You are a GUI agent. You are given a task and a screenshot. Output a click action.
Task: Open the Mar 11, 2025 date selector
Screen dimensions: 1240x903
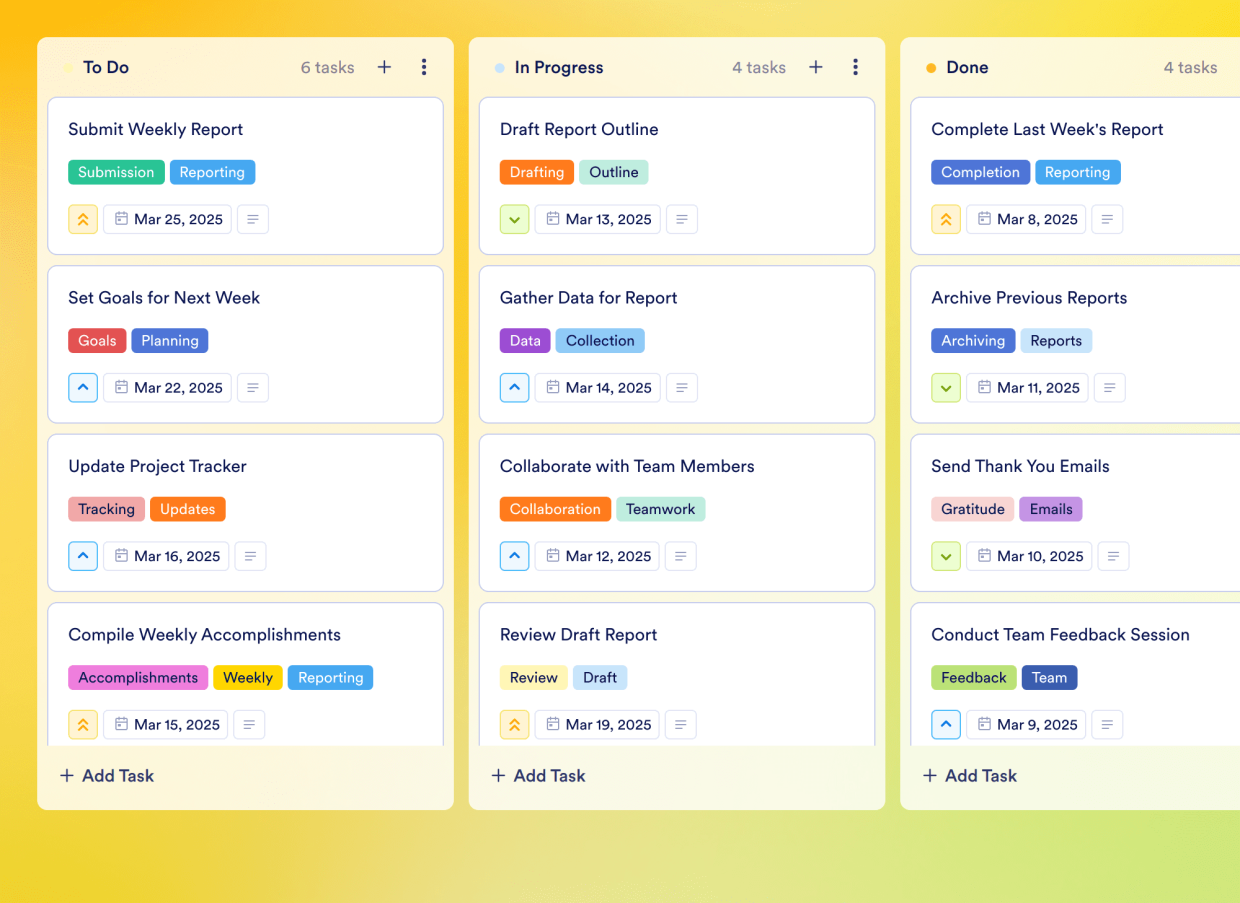pyautogui.click(x=1027, y=387)
